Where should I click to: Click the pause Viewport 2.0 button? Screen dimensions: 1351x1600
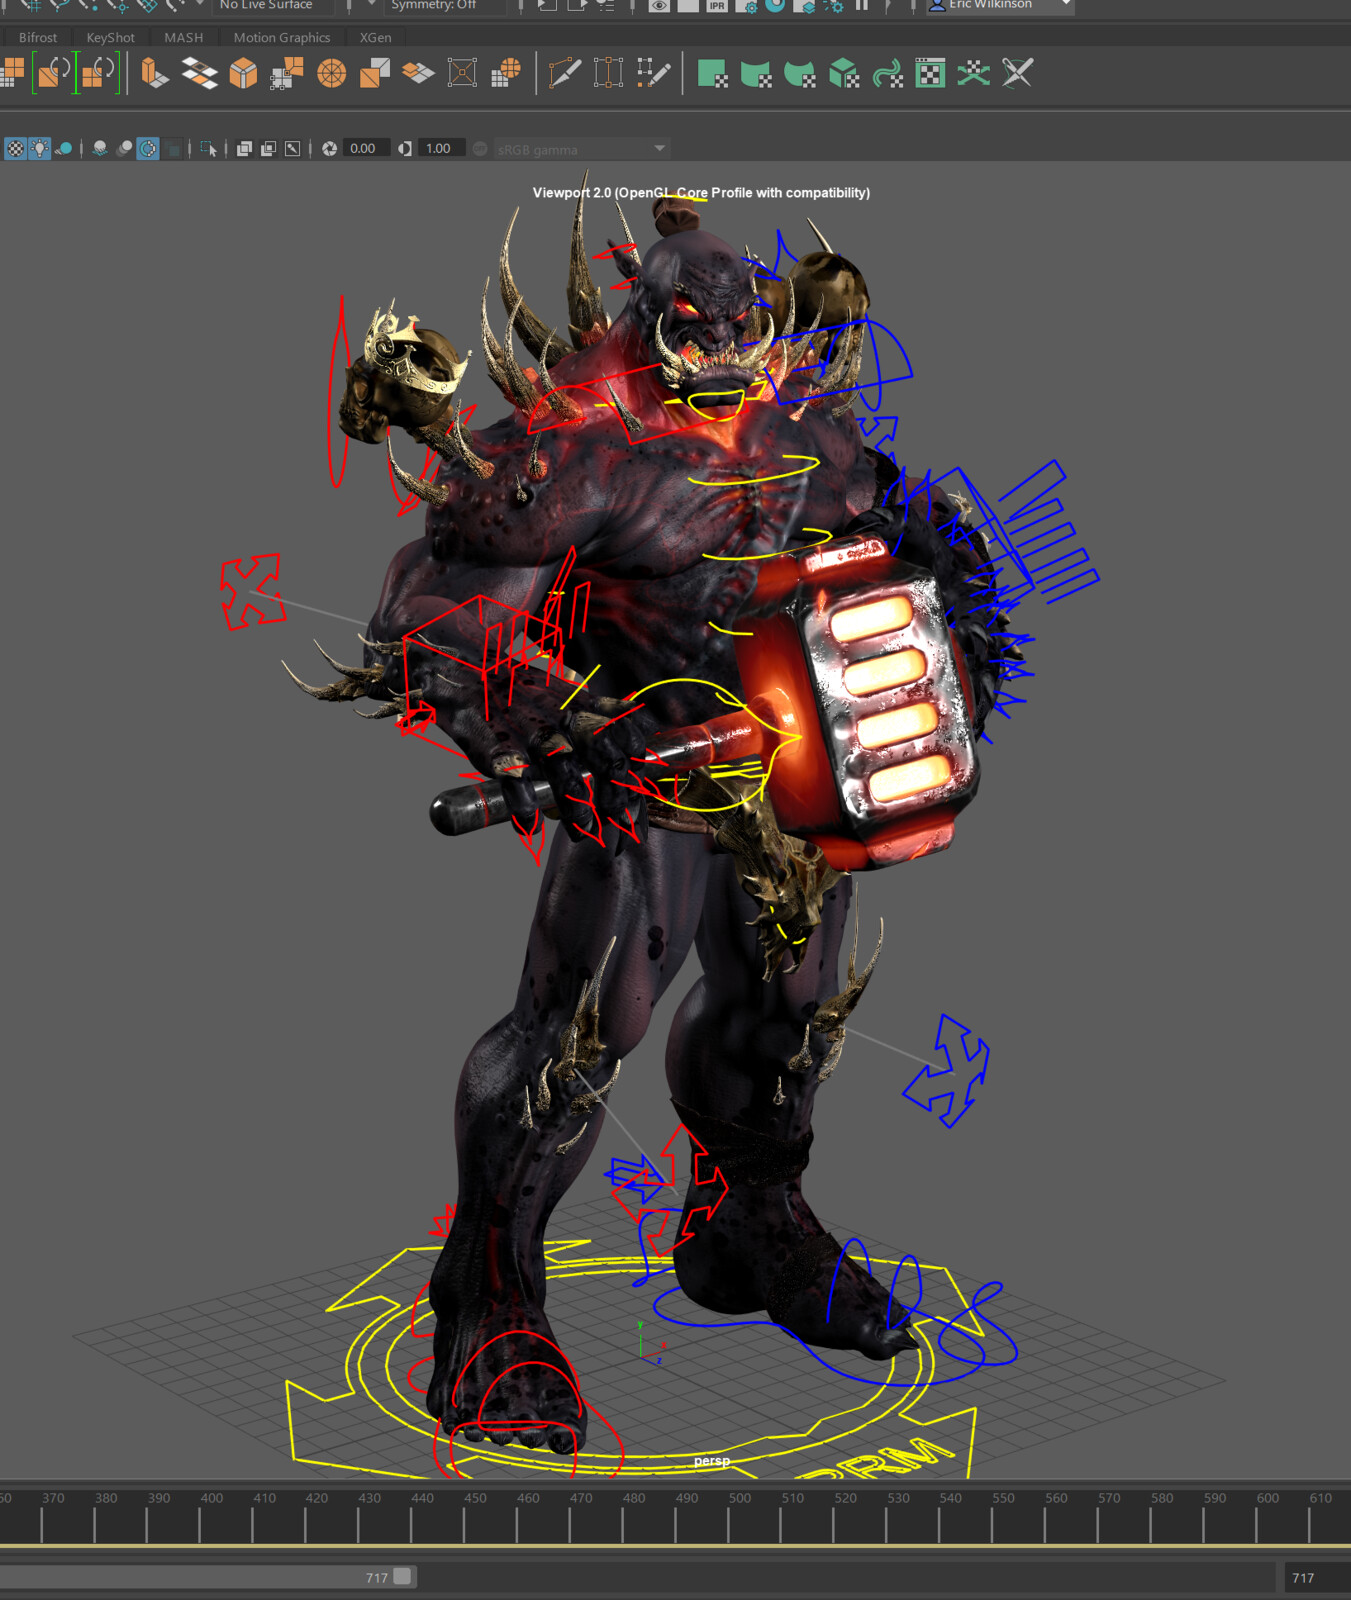(x=862, y=6)
